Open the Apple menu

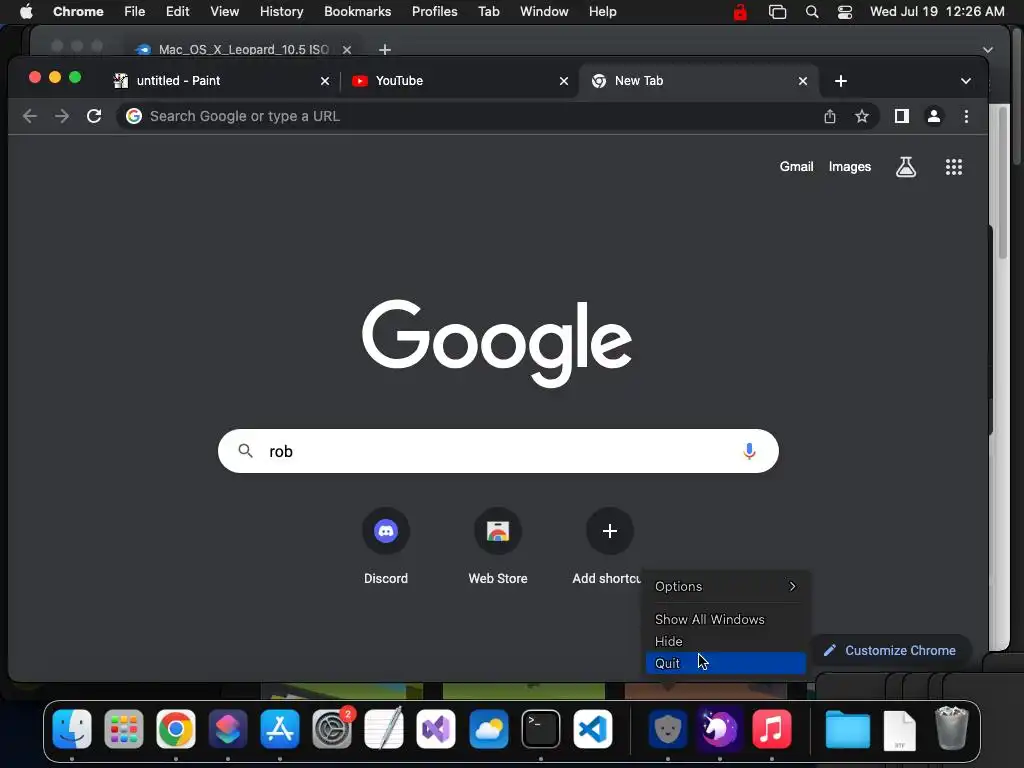click(26, 12)
